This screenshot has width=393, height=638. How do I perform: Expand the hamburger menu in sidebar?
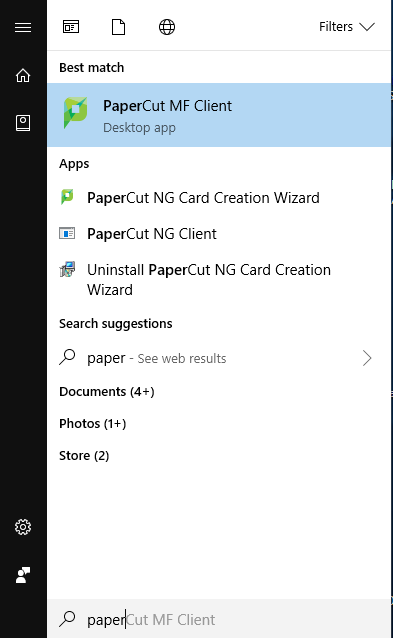tap(23, 27)
